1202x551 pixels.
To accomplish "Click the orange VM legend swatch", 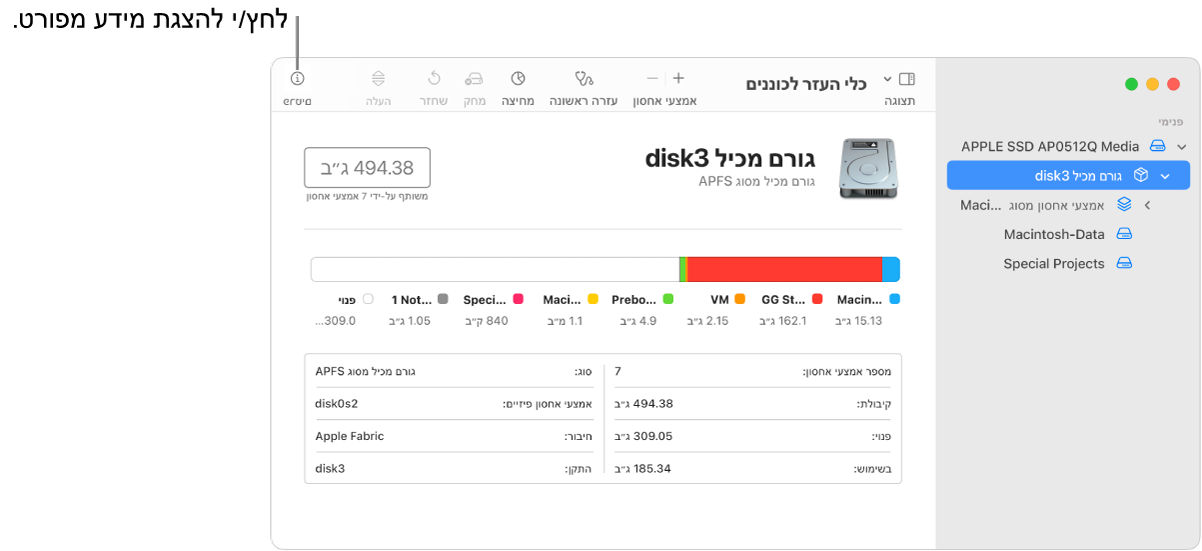I will click(740, 299).
